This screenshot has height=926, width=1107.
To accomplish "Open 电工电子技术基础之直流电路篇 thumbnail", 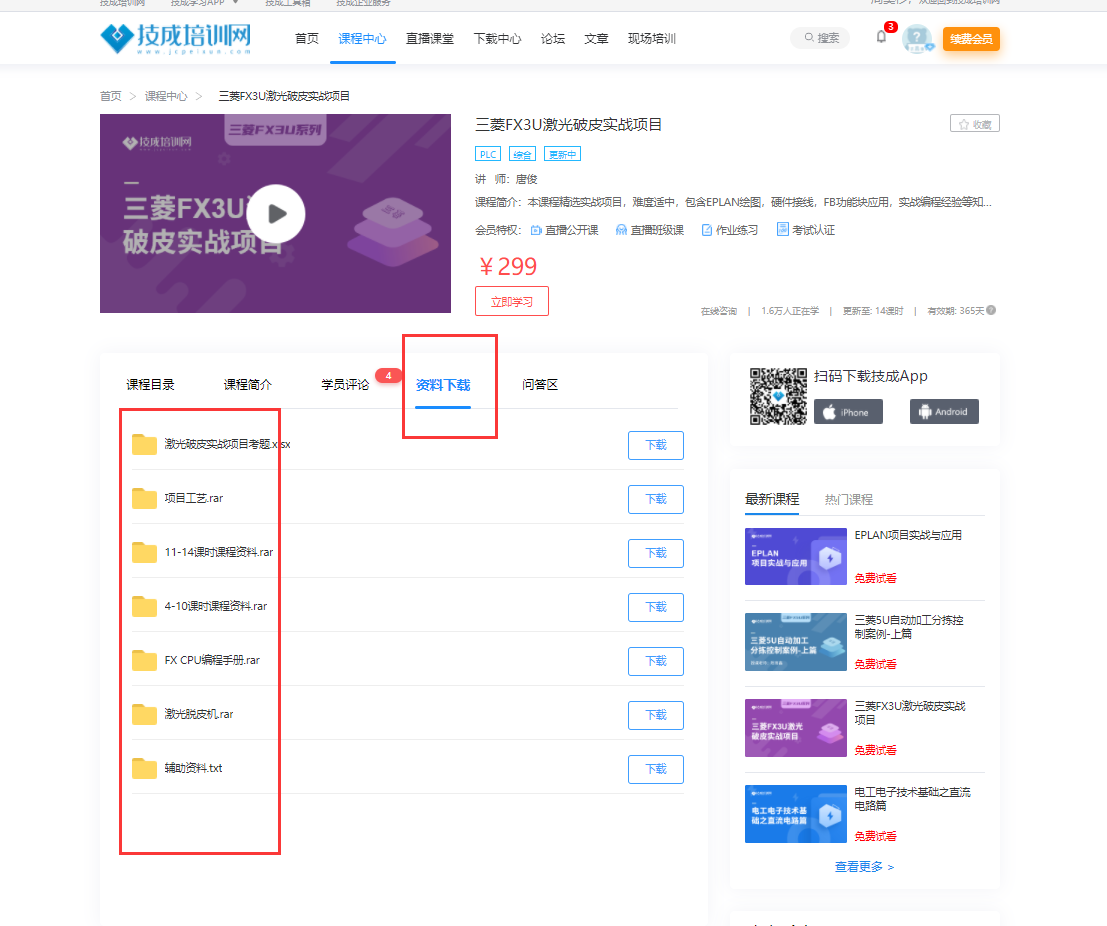I will [x=796, y=814].
